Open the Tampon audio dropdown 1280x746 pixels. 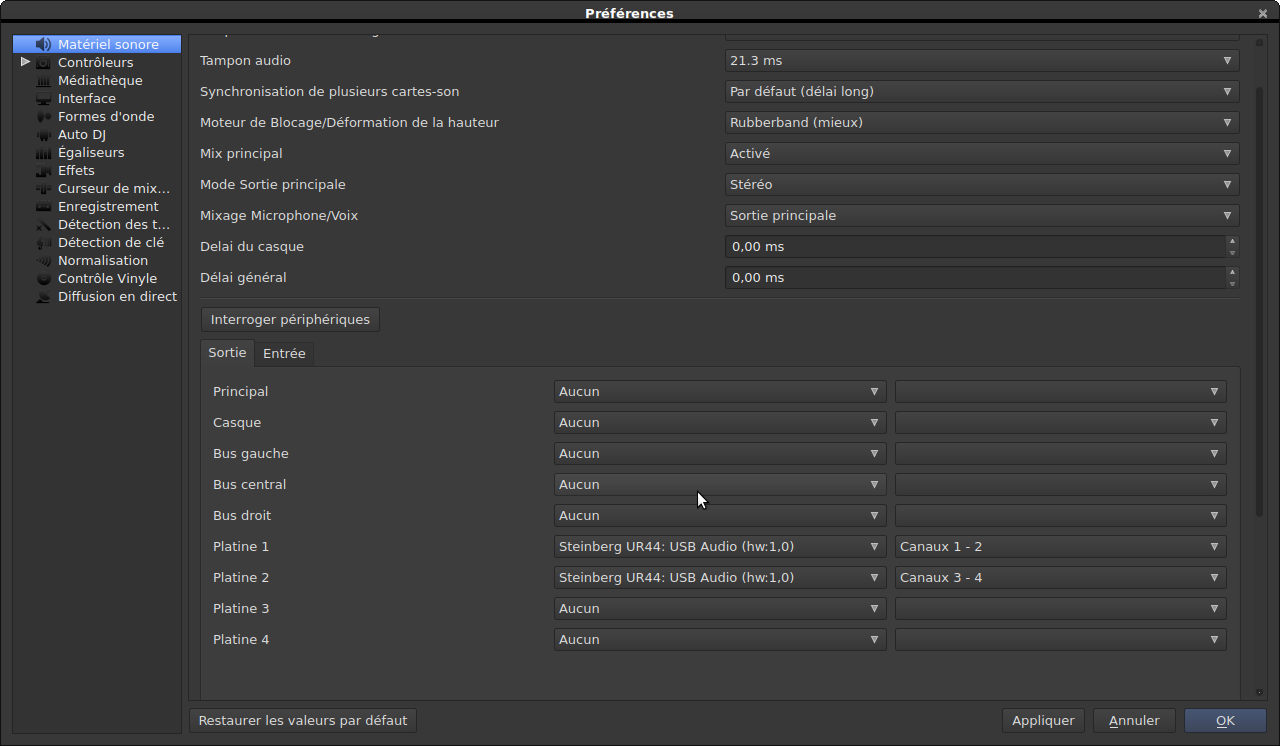click(x=981, y=61)
